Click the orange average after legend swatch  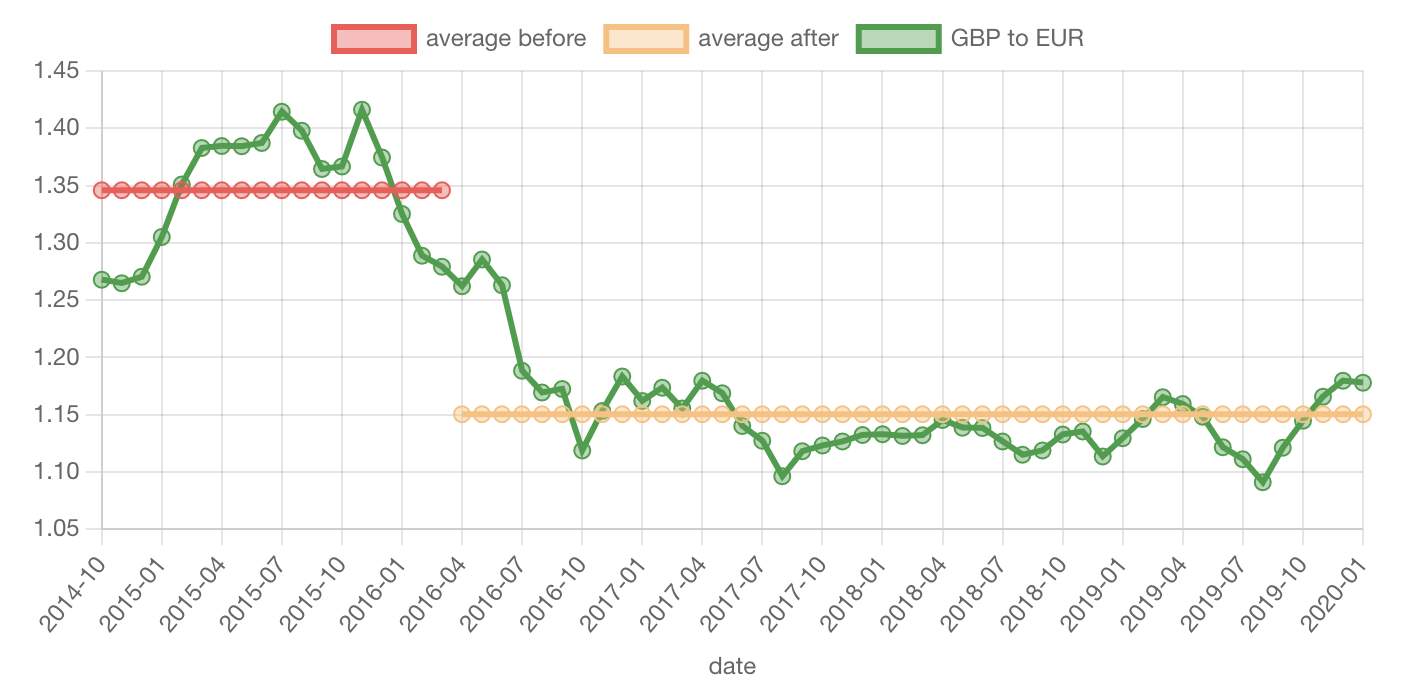[646, 39]
